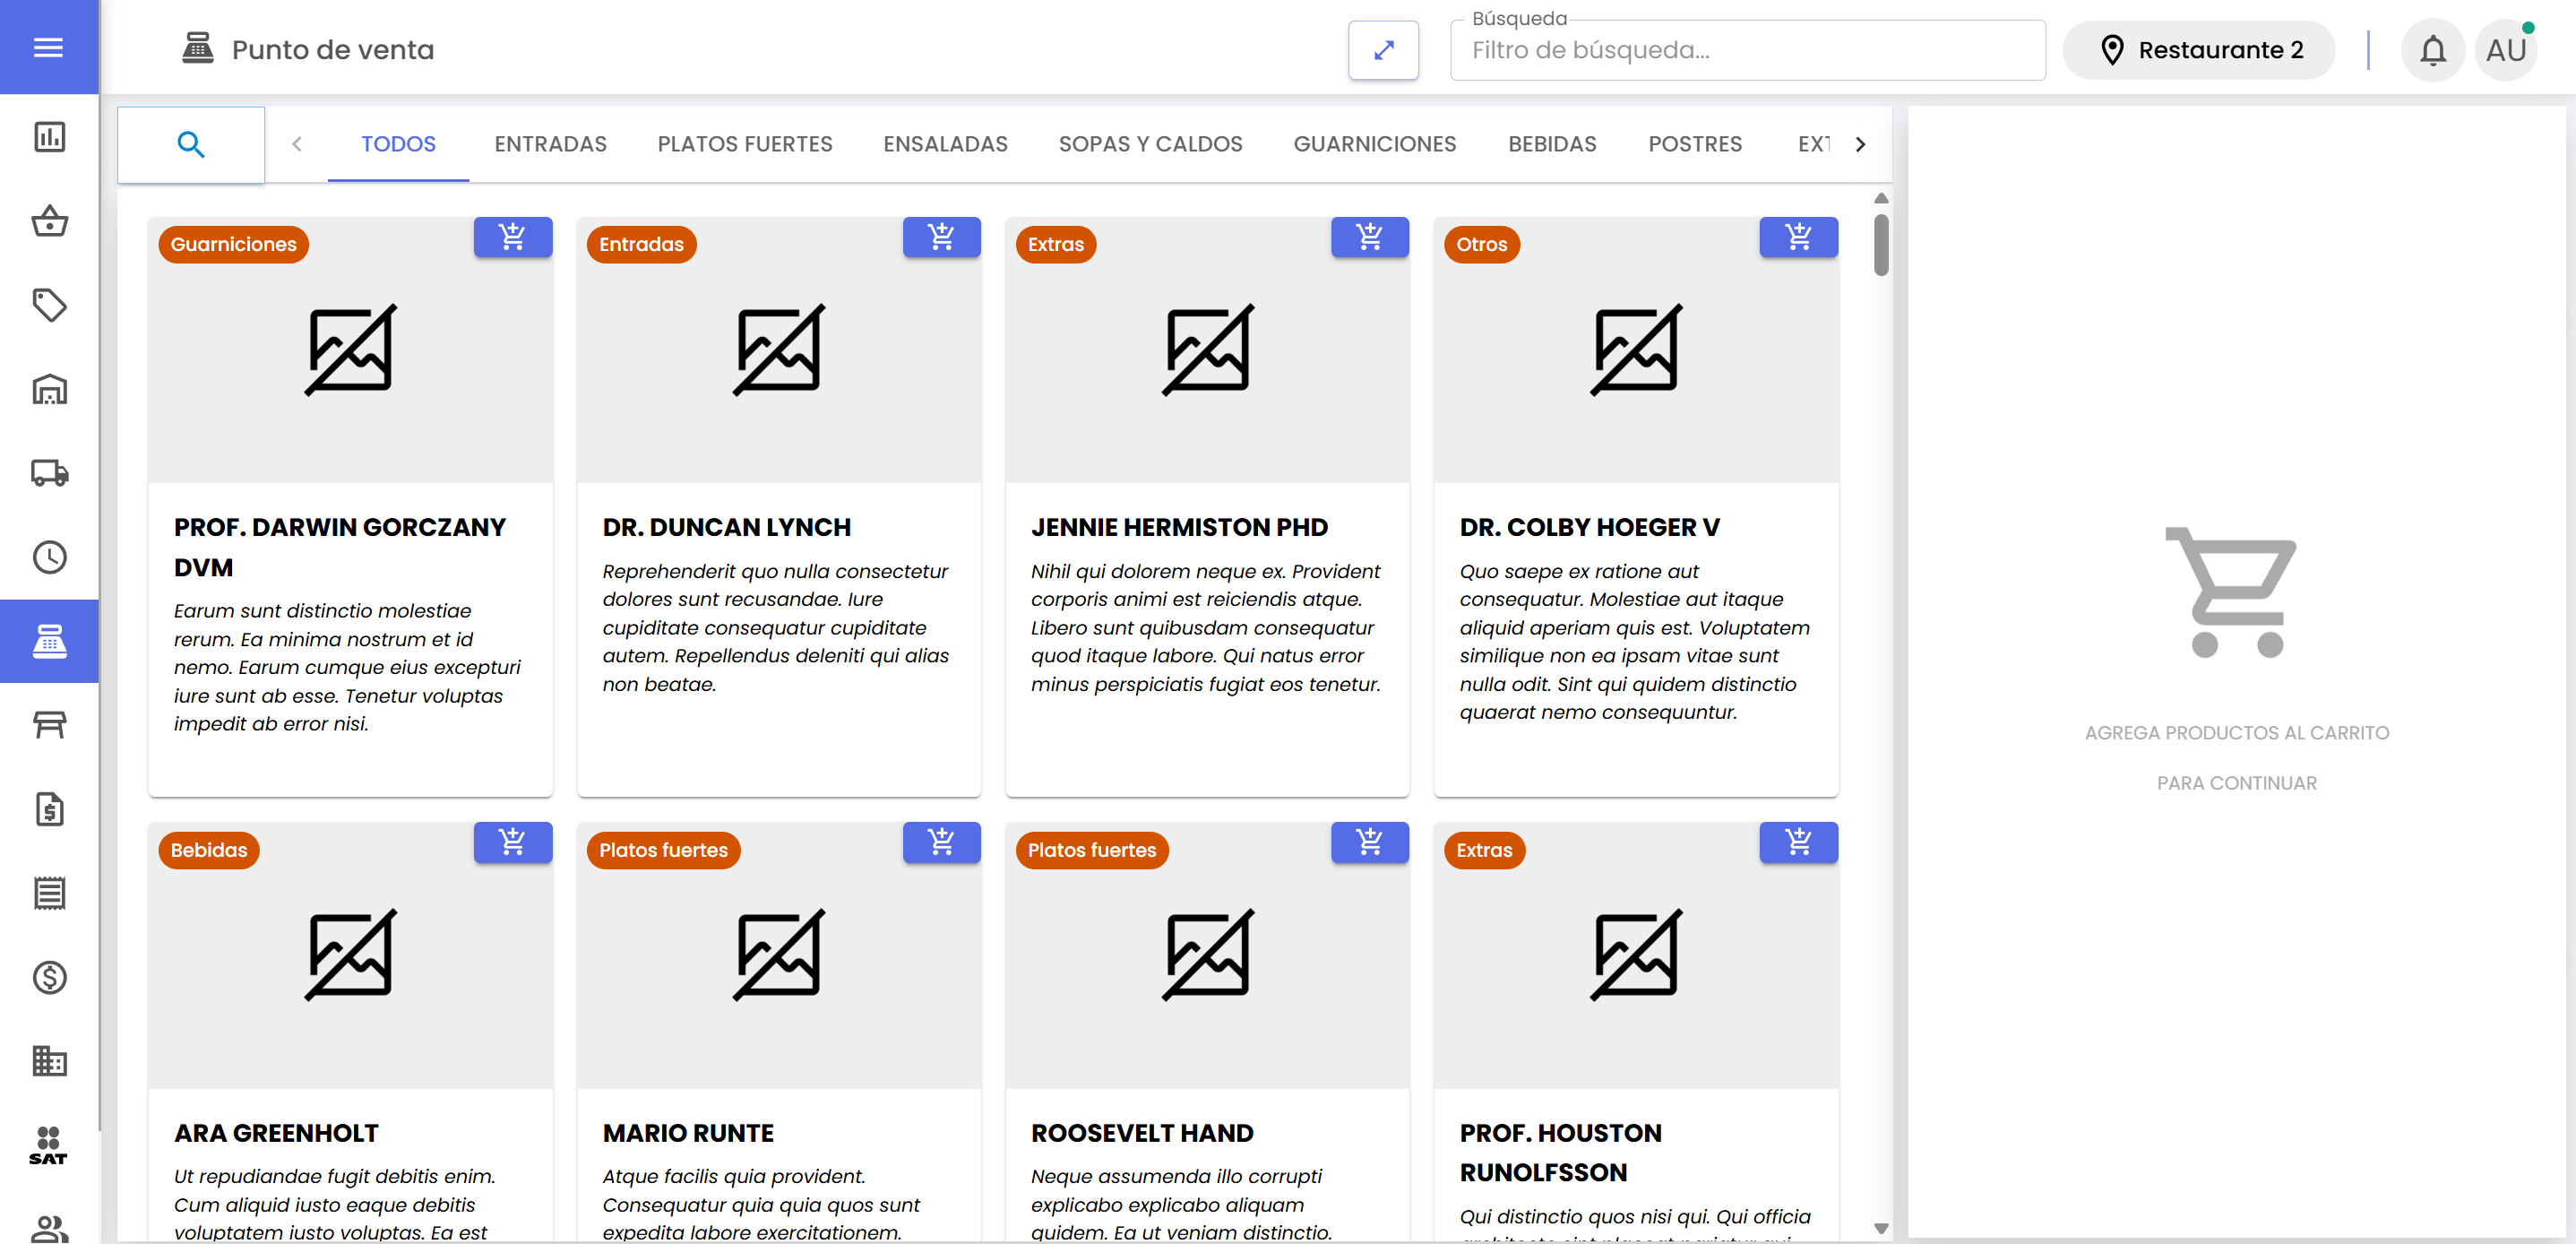2576x1244 pixels.
Task: Click the Bebidas category badge
Action: pyautogui.click(x=208, y=850)
